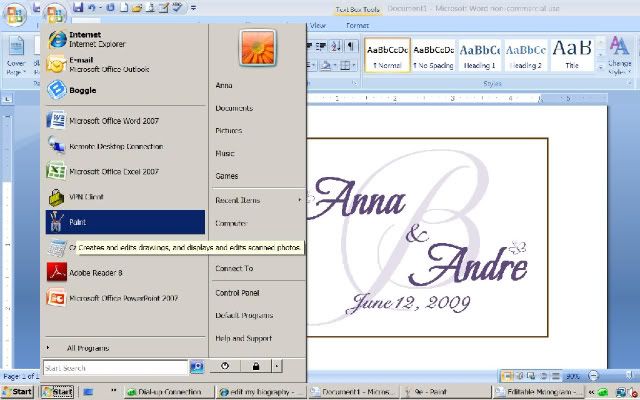Screen dimensions: 640x400
Task: Click the Spelling check icon in Quick Access Toolbar
Action: pos(177,7)
